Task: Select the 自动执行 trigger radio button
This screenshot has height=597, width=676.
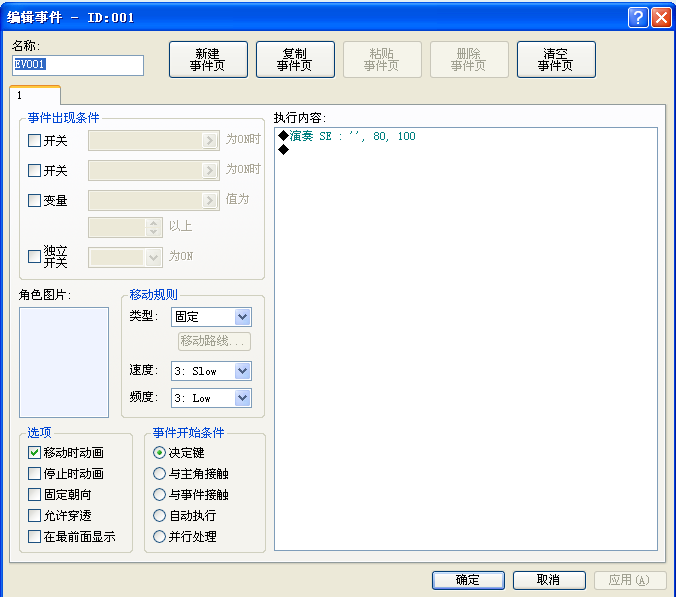Action: (x=159, y=516)
